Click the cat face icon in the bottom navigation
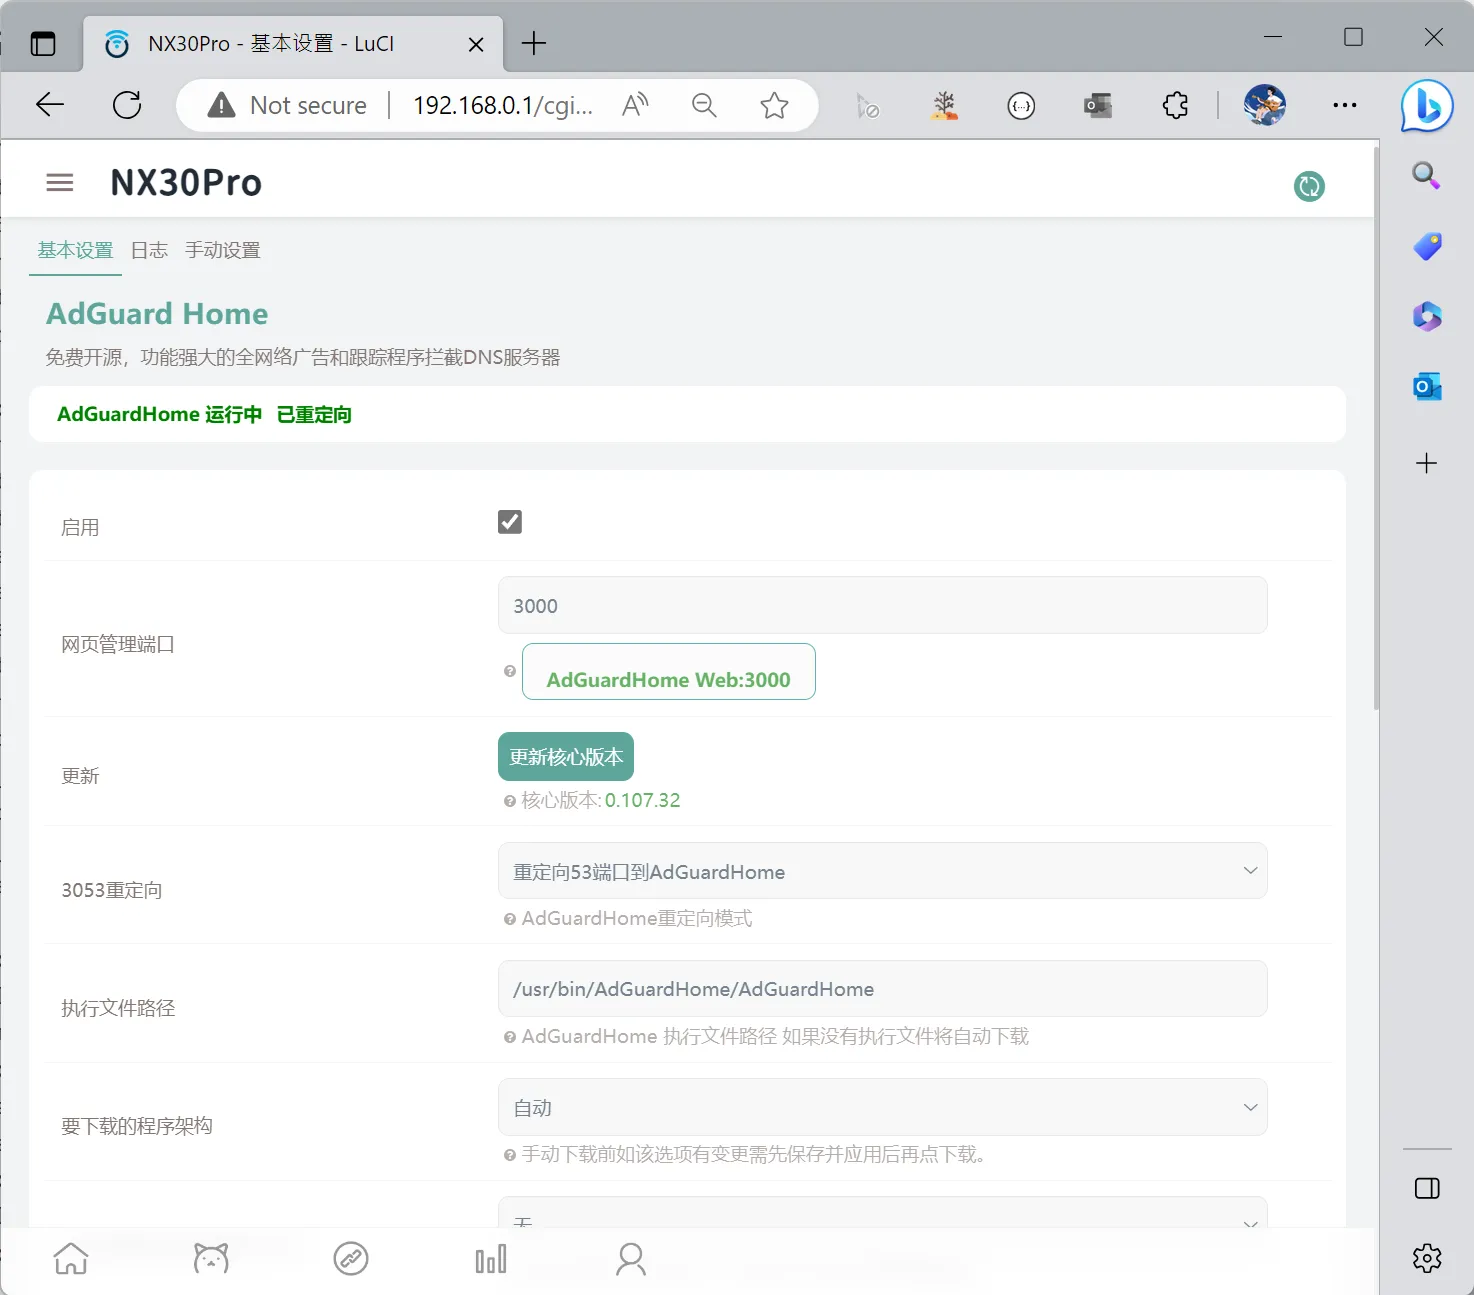Screen dimensions: 1474x1295 click(x=211, y=1258)
